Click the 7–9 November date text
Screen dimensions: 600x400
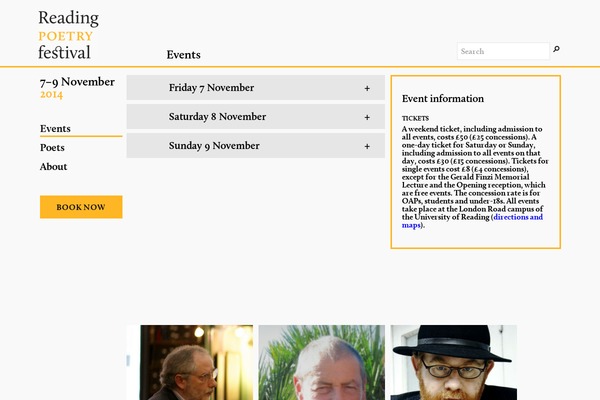[77, 82]
